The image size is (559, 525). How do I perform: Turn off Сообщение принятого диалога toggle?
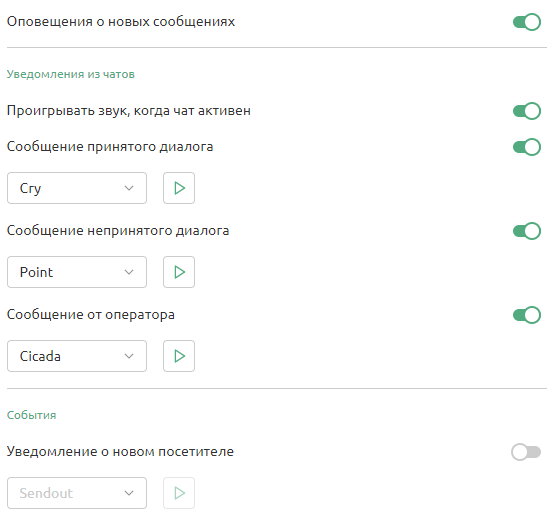pyautogui.click(x=527, y=147)
